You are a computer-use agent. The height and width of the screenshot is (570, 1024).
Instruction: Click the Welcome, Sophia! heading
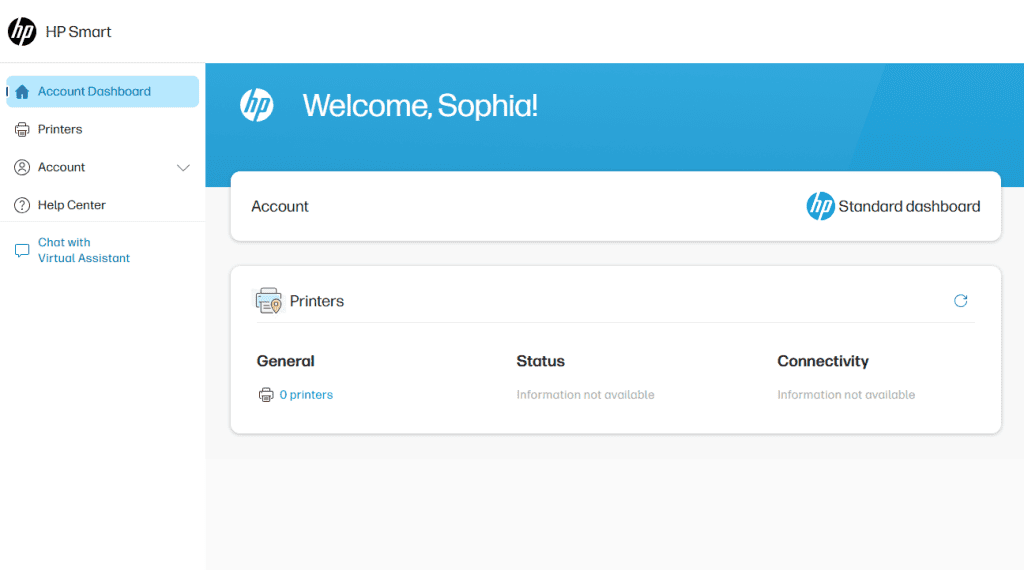(420, 105)
